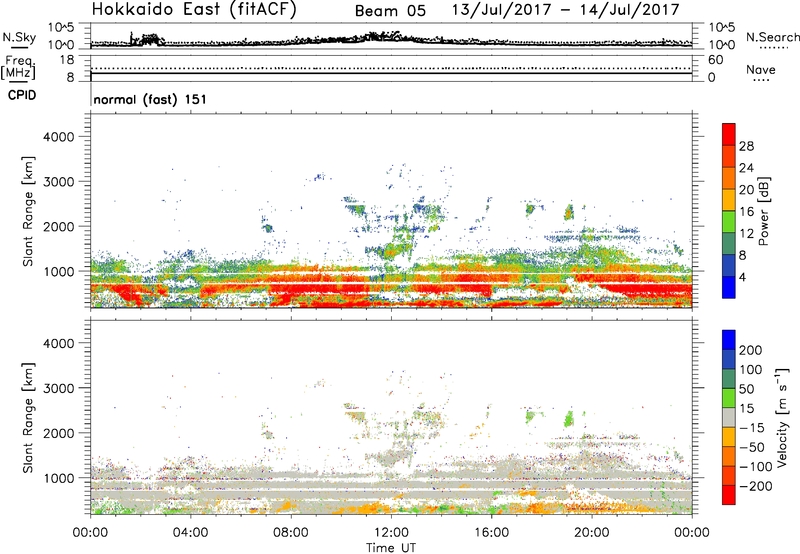This screenshot has width=800, height=554.
Task: Click the '20:00' time axis tick
Action: pos(591,533)
